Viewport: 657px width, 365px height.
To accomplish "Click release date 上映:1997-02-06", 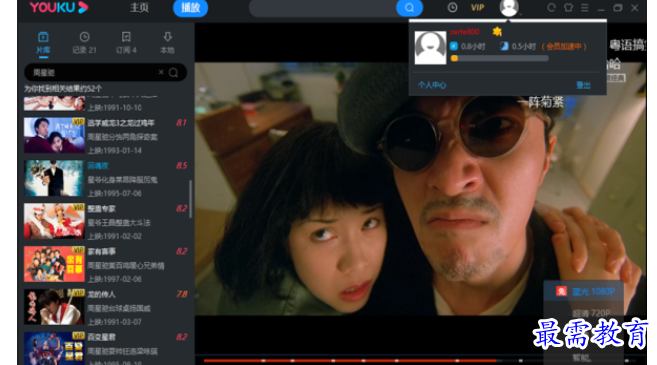I will click(115, 279).
